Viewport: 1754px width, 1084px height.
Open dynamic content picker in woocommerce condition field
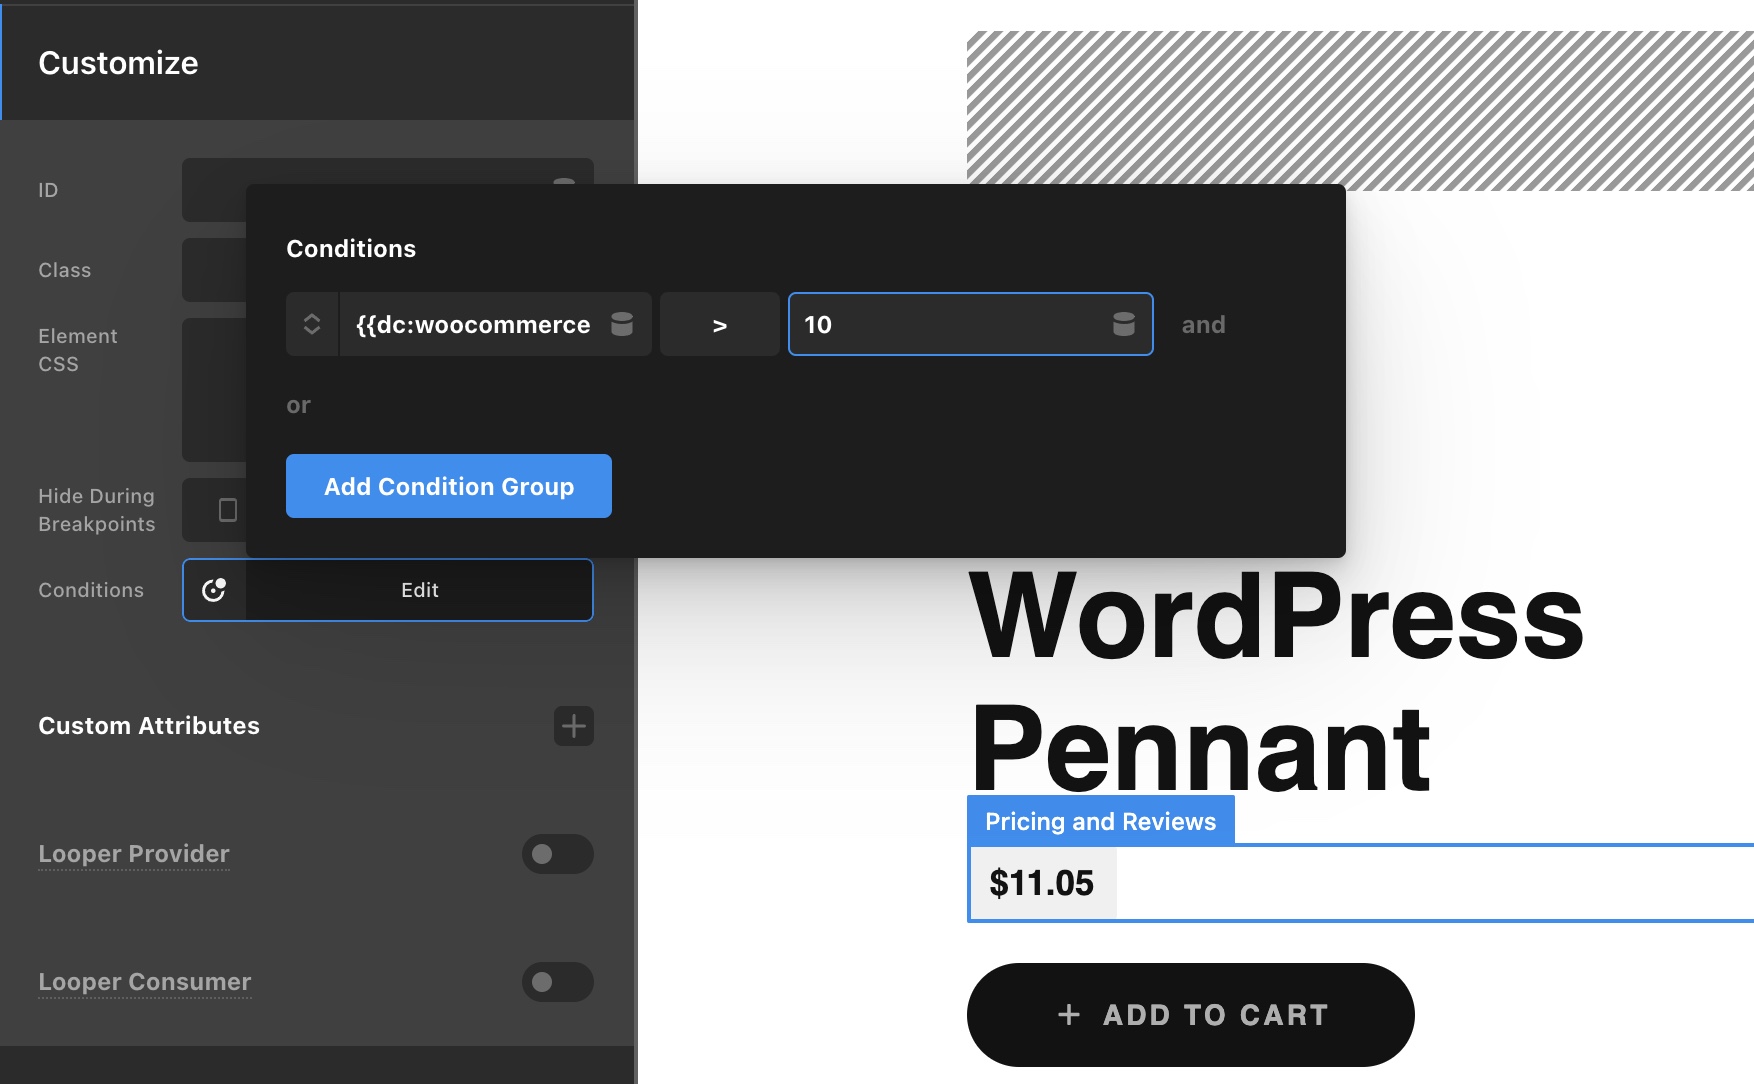click(622, 324)
